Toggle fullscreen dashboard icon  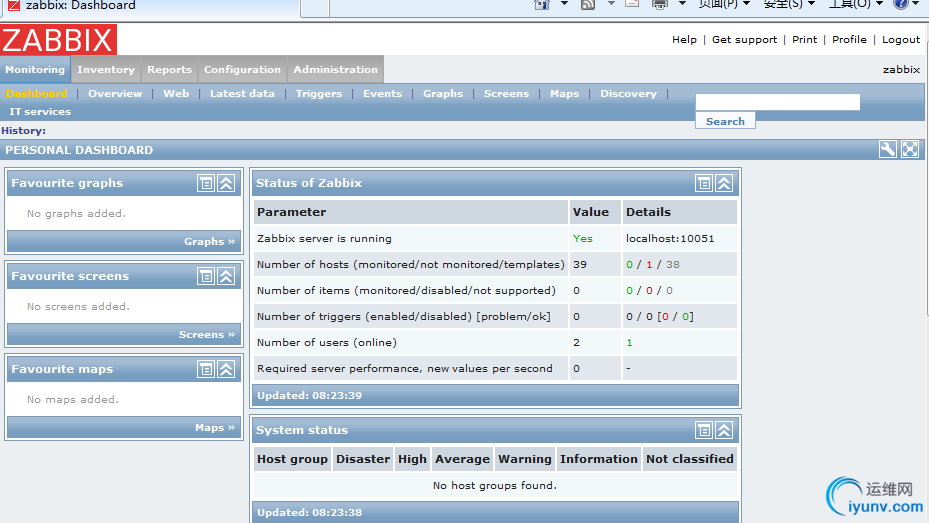point(910,149)
